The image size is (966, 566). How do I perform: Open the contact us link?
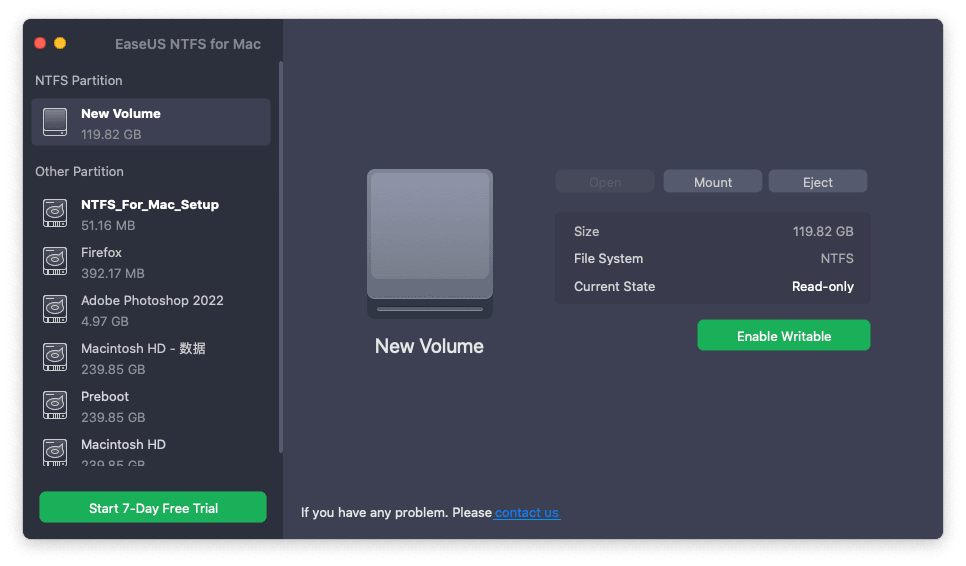pos(527,512)
